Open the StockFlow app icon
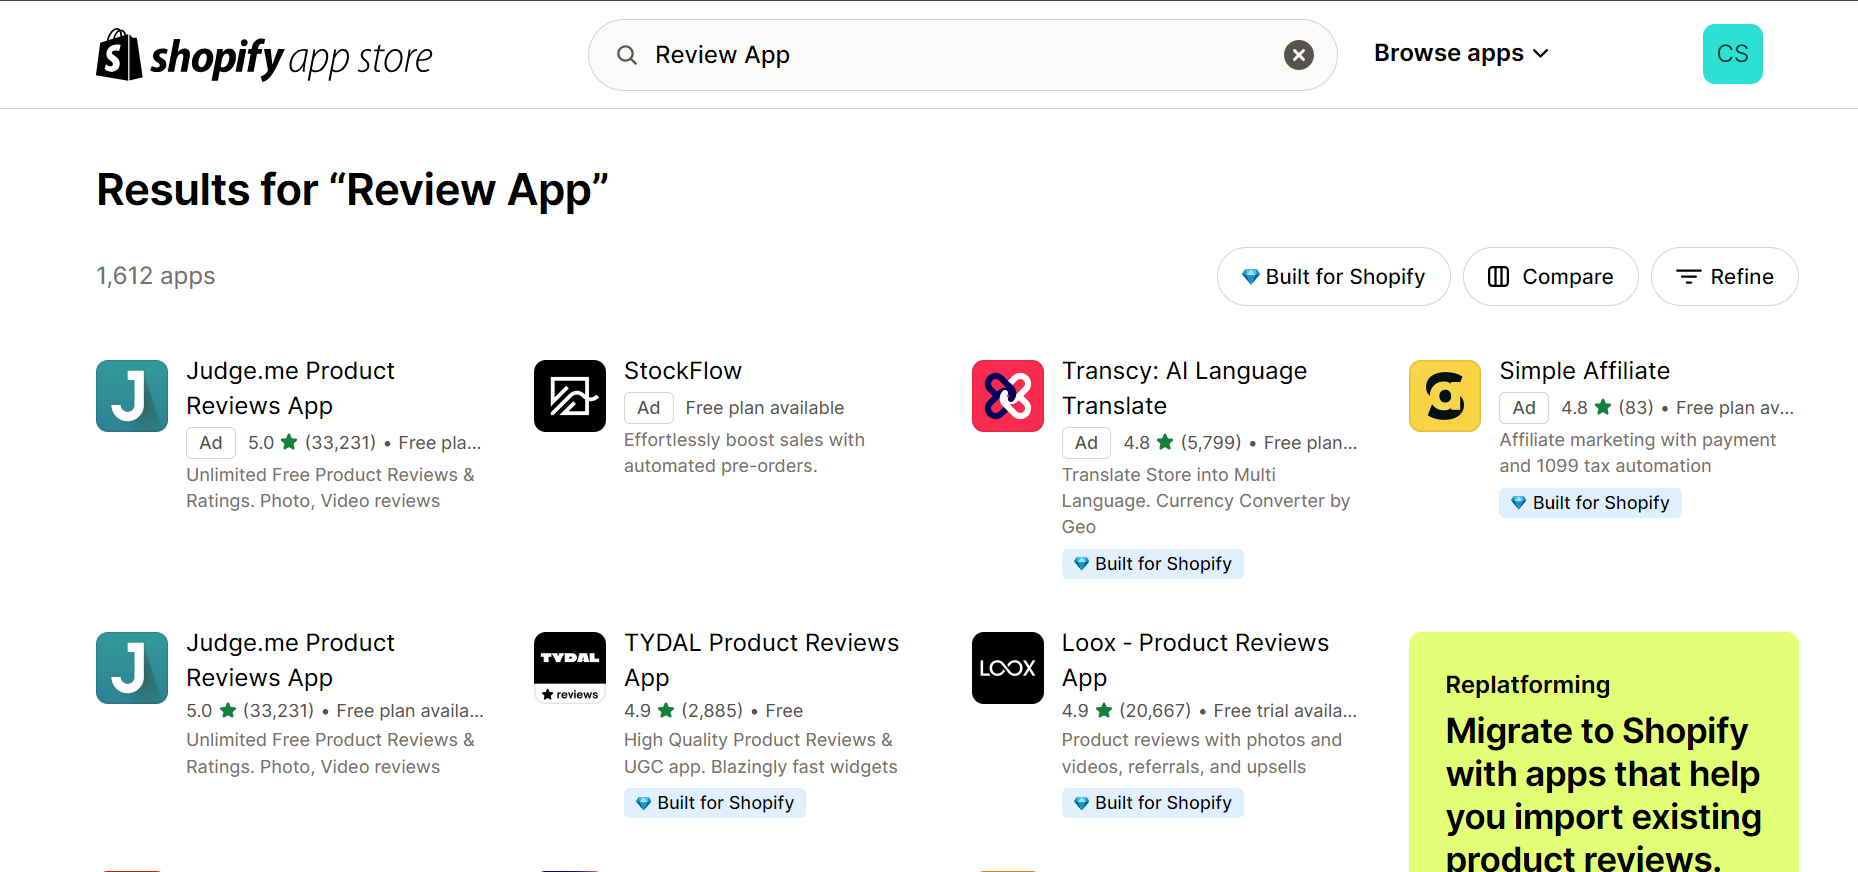 (x=570, y=396)
